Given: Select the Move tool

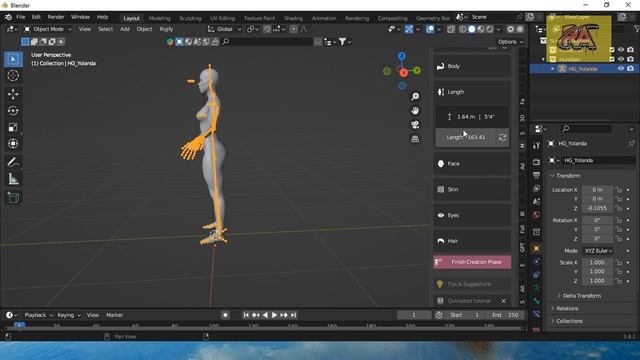Looking at the screenshot, I should point(13,94).
